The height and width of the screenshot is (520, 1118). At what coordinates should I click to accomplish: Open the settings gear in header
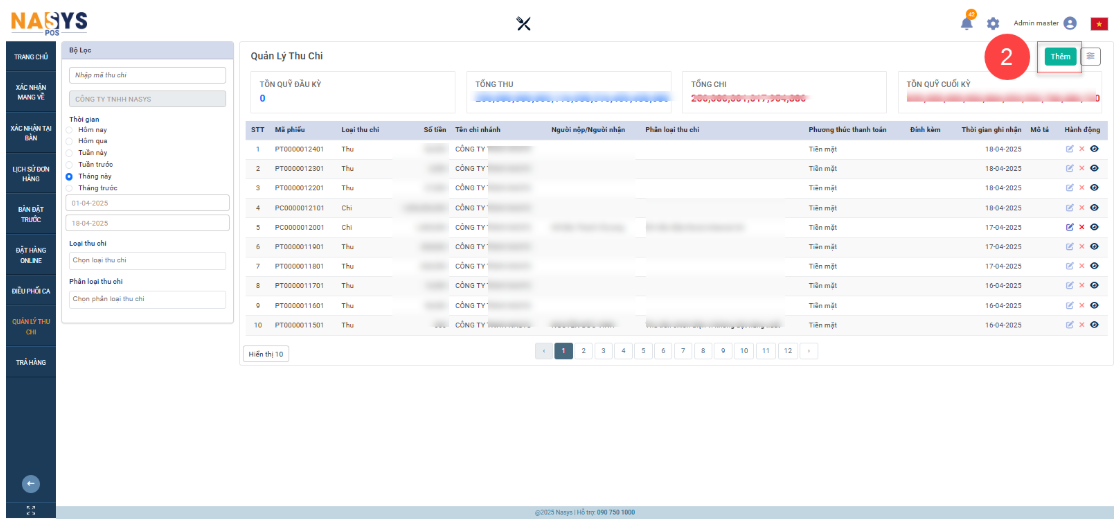coord(993,24)
